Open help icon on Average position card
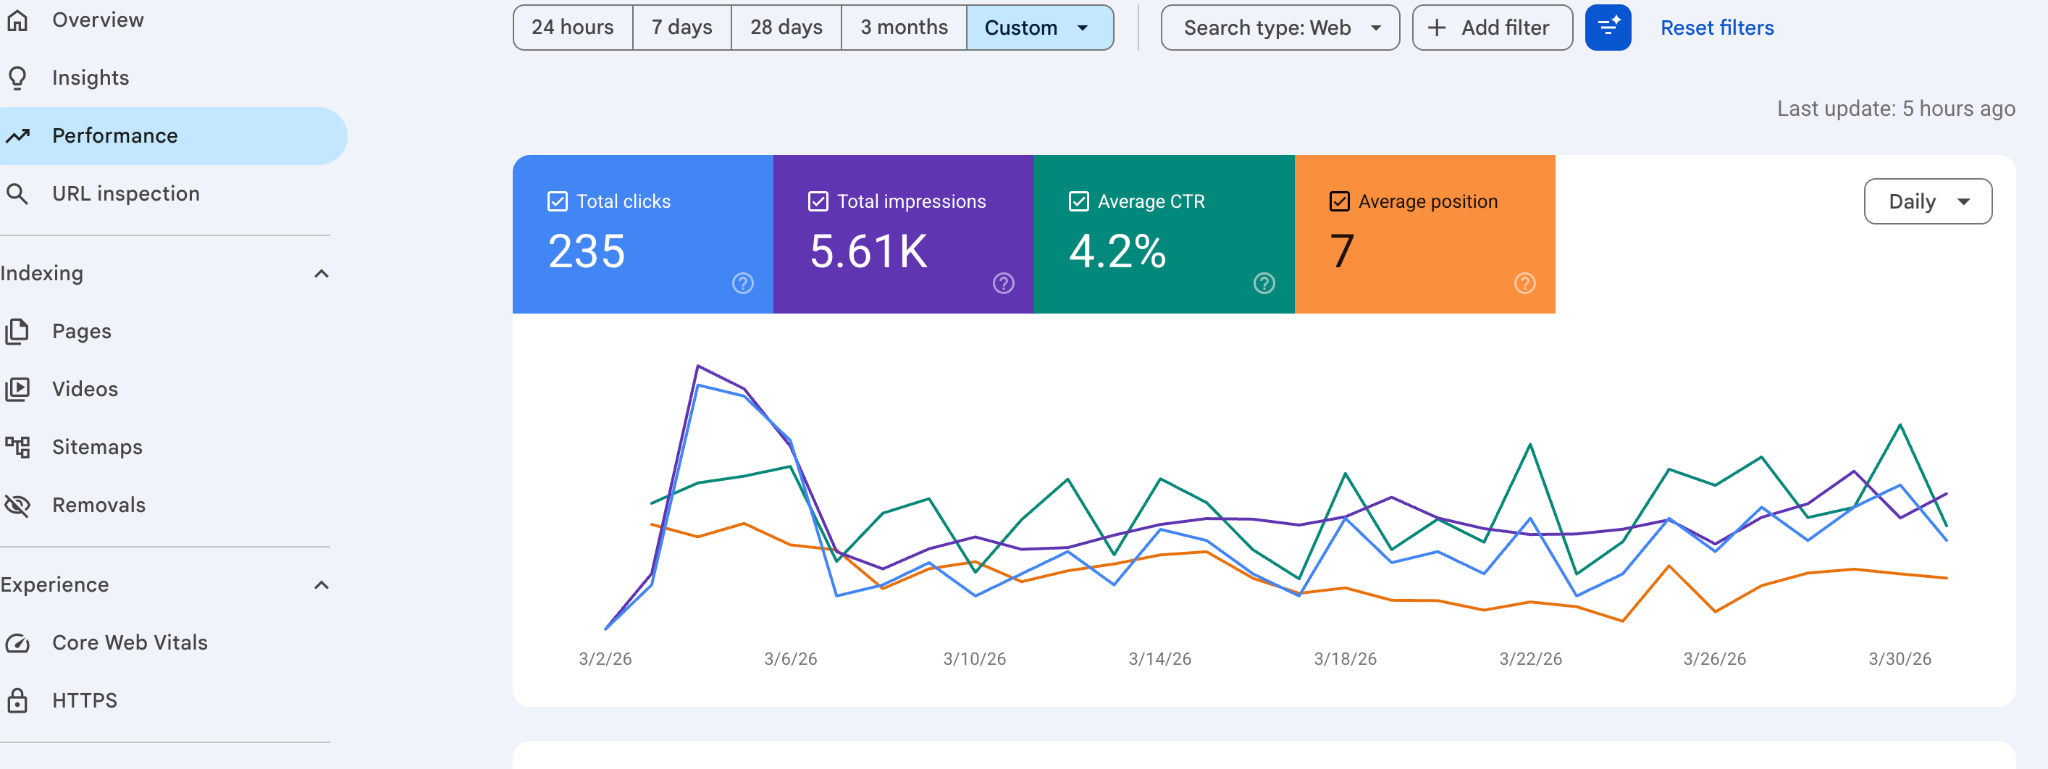Image resolution: width=2048 pixels, height=769 pixels. tap(1525, 283)
